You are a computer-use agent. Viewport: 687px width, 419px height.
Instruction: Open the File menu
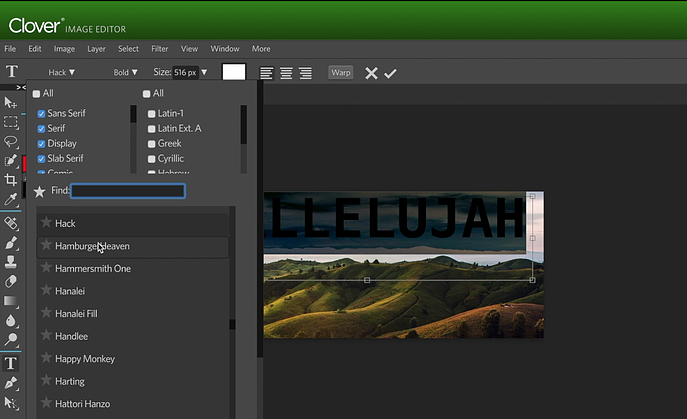click(10, 49)
